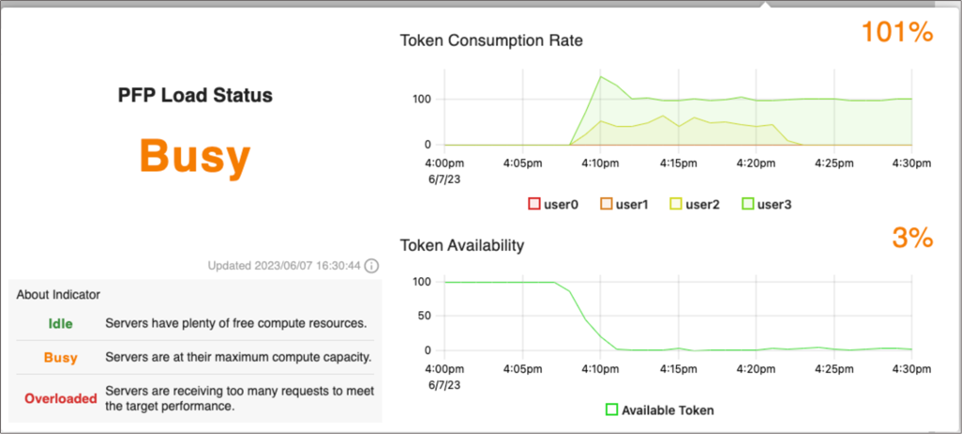962x434 pixels.
Task: Toggle the Available Token legend box
Action: point(612,410)
